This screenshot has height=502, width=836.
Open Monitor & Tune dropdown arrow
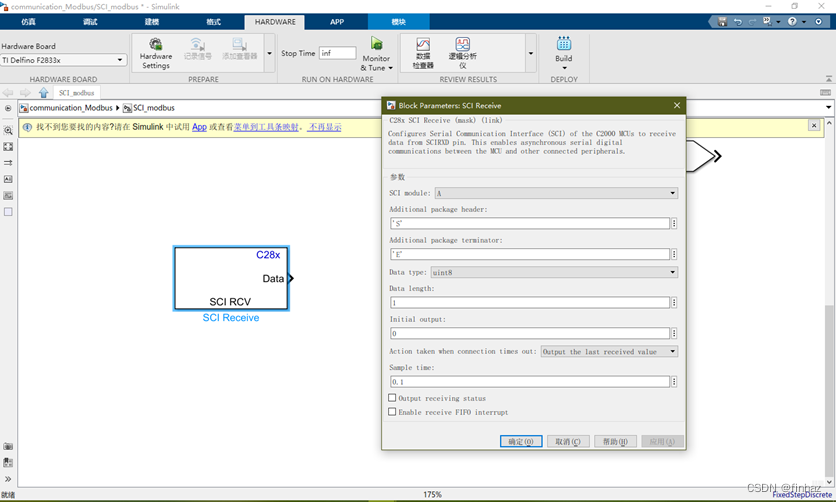pyautogui.click(x=390, y=68)
